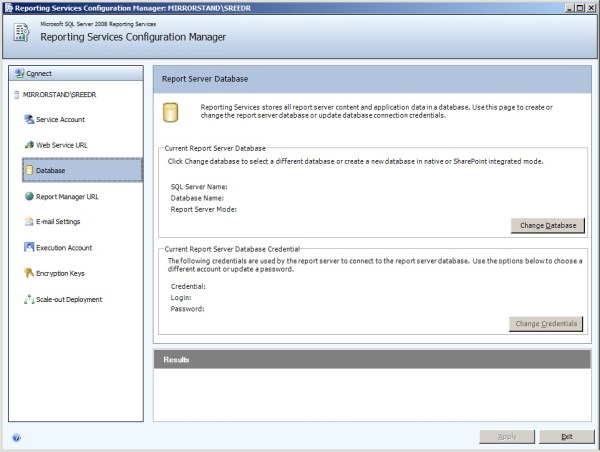The height and width of the screenshot is (452, 600).
Task: Go to Scale-out Deployment page
Action: tap(69, 299)
